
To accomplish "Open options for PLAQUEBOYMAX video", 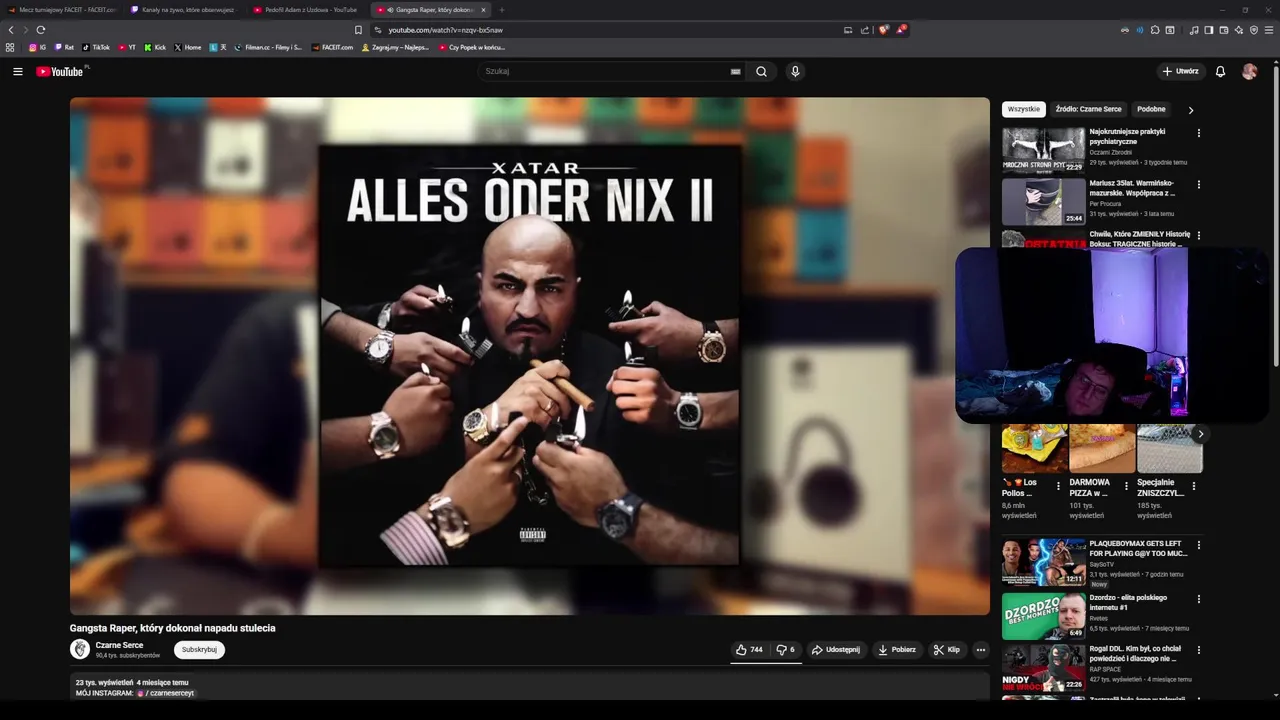I will tap(1198, 545).
